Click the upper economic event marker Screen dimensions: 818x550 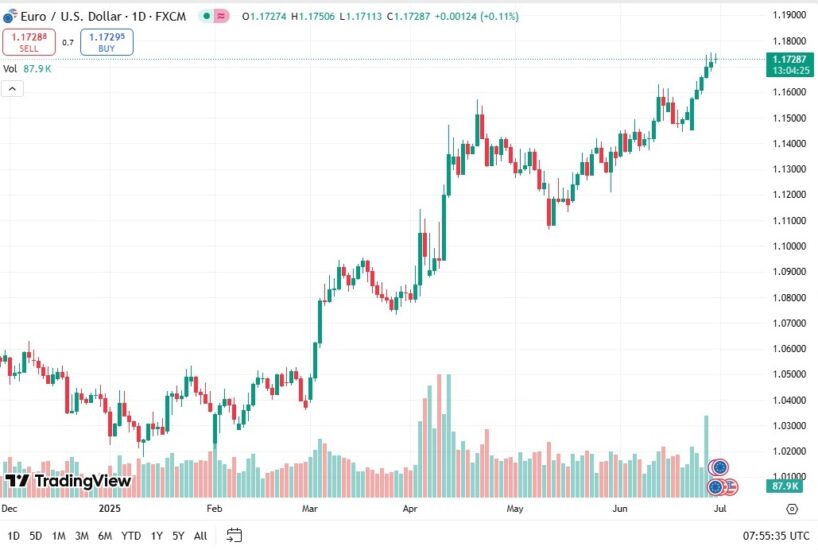pos(718,467)
